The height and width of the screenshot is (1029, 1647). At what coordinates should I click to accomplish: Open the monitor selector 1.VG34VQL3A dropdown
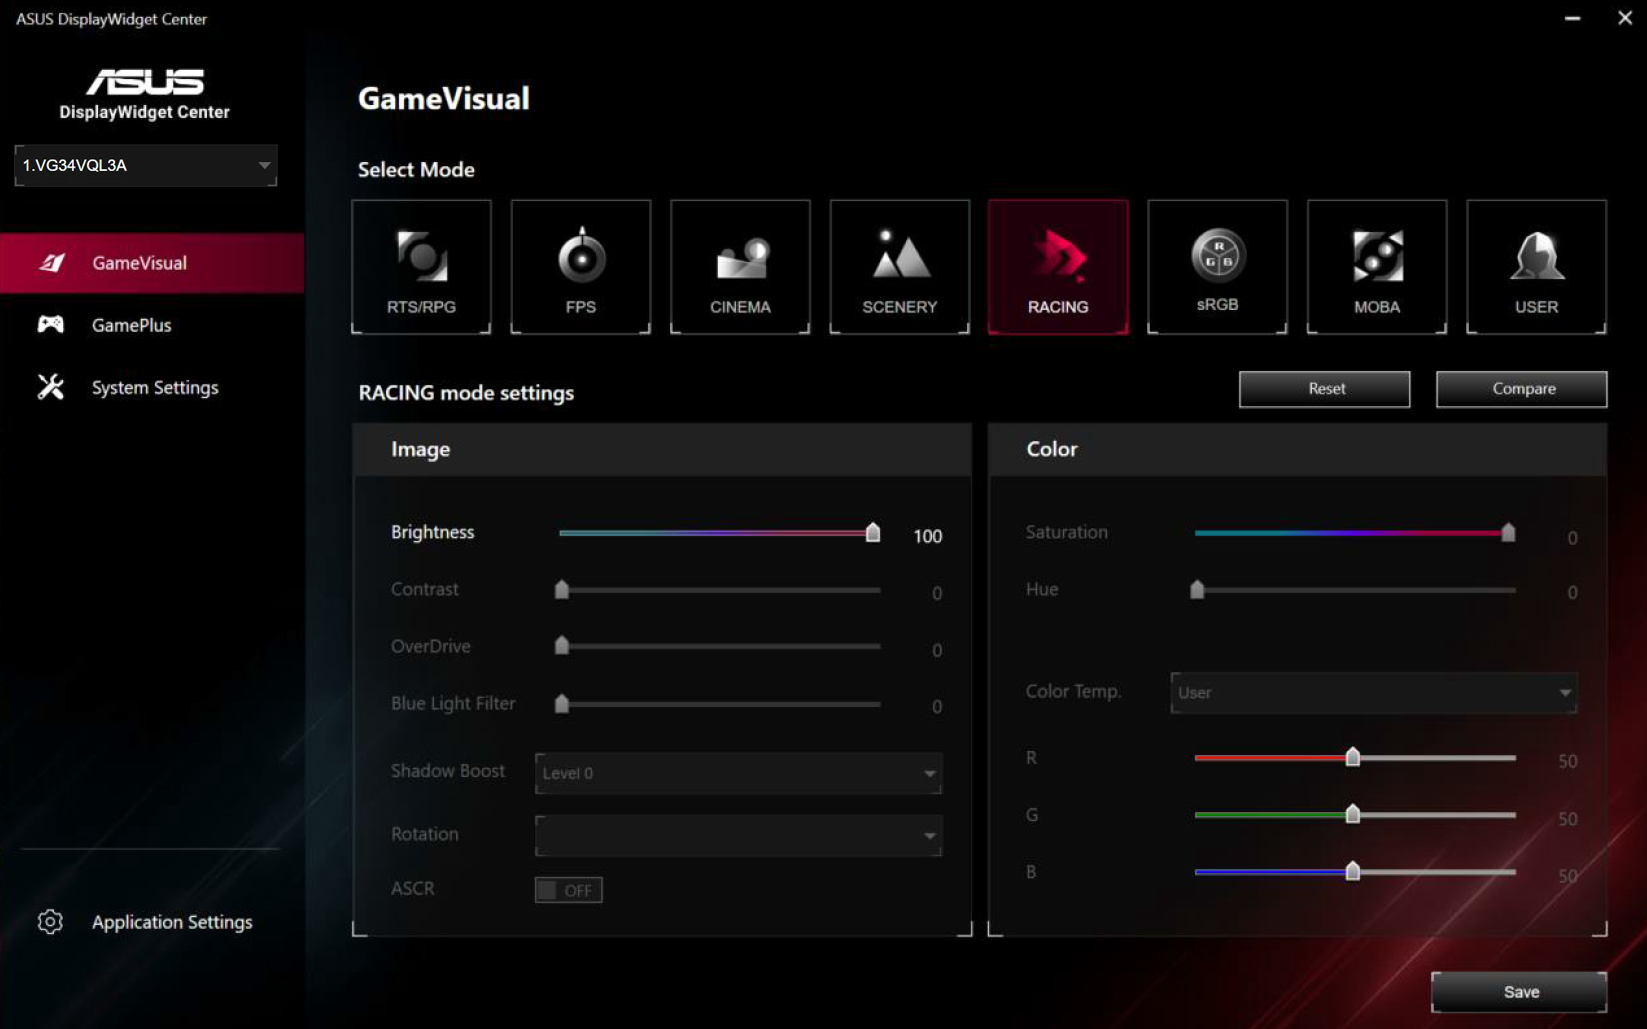coord(146,165)
